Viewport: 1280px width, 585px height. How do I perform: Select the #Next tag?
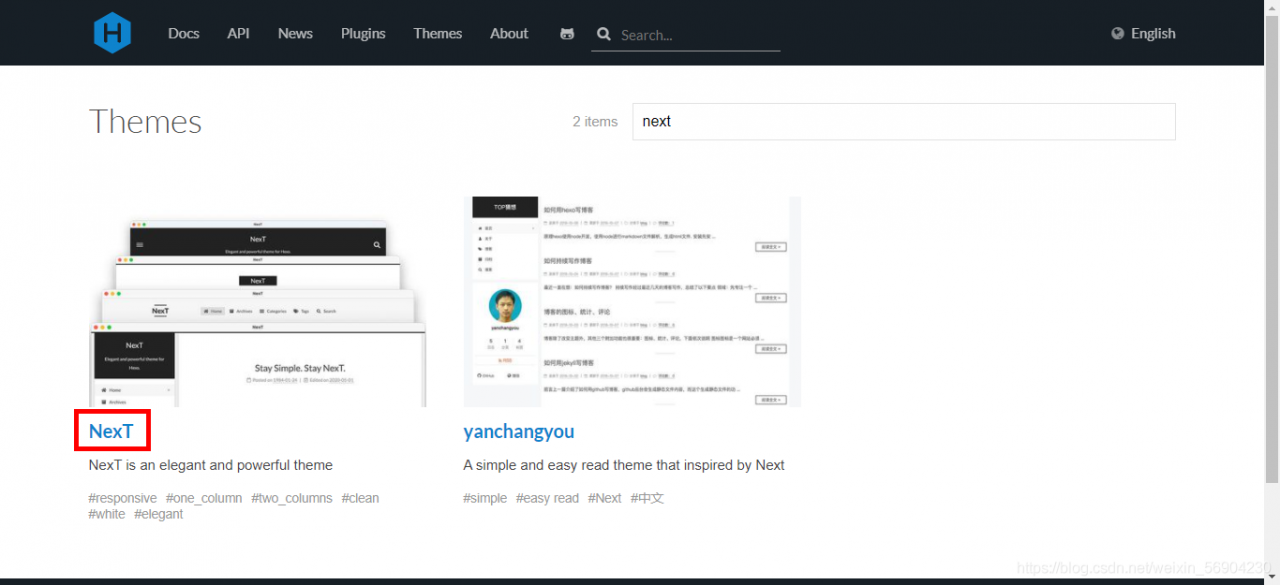(605, 498)
